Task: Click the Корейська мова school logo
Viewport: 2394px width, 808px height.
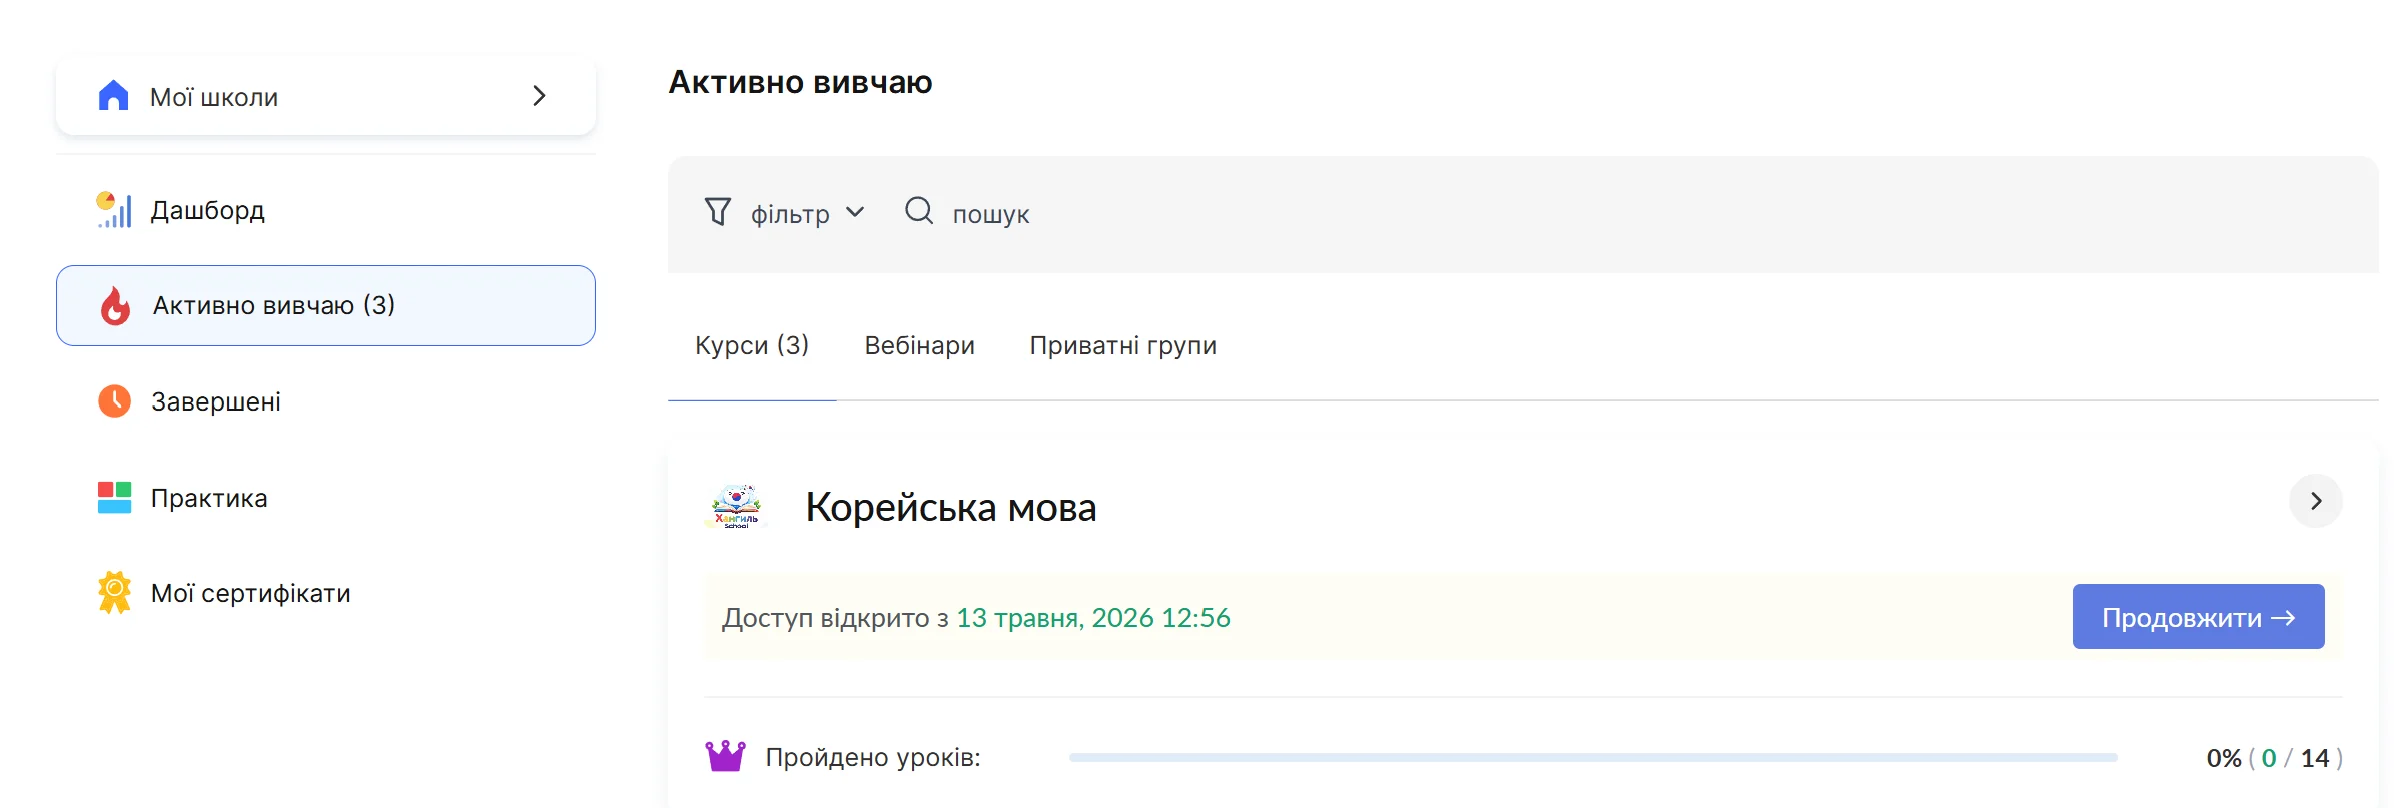Action: point(736,505)
